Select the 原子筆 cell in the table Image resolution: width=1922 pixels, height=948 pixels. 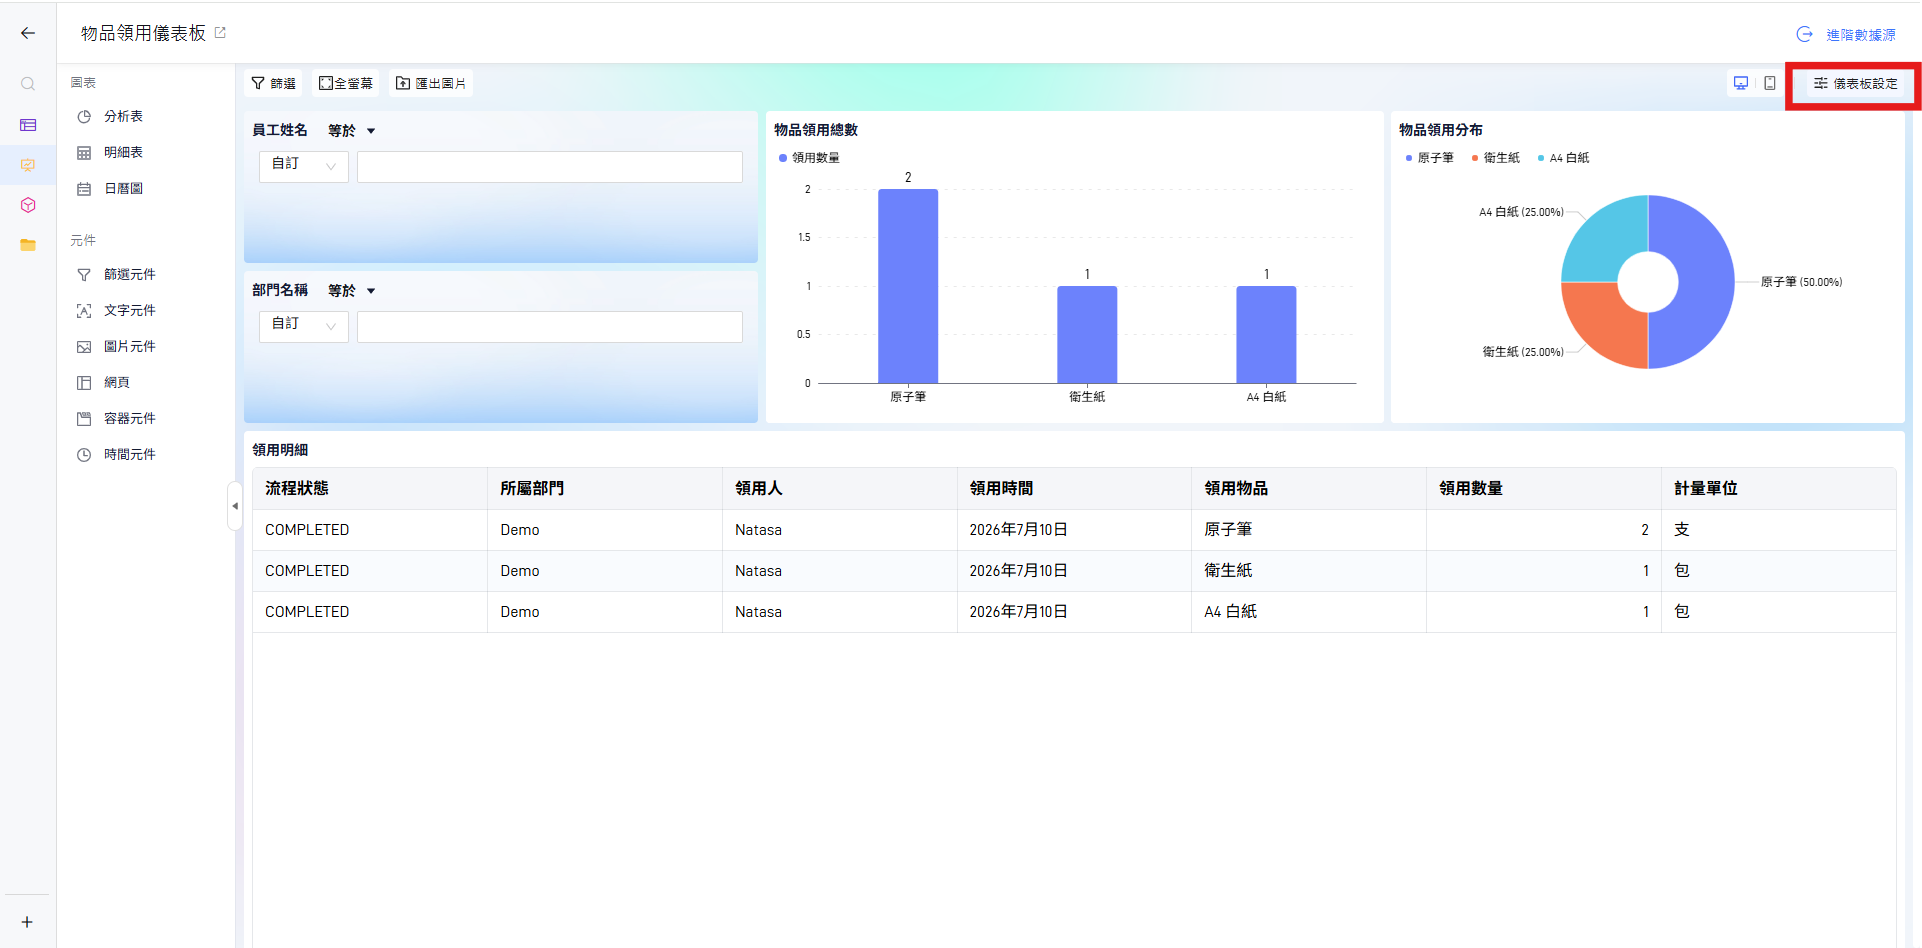coord(1309,530)
